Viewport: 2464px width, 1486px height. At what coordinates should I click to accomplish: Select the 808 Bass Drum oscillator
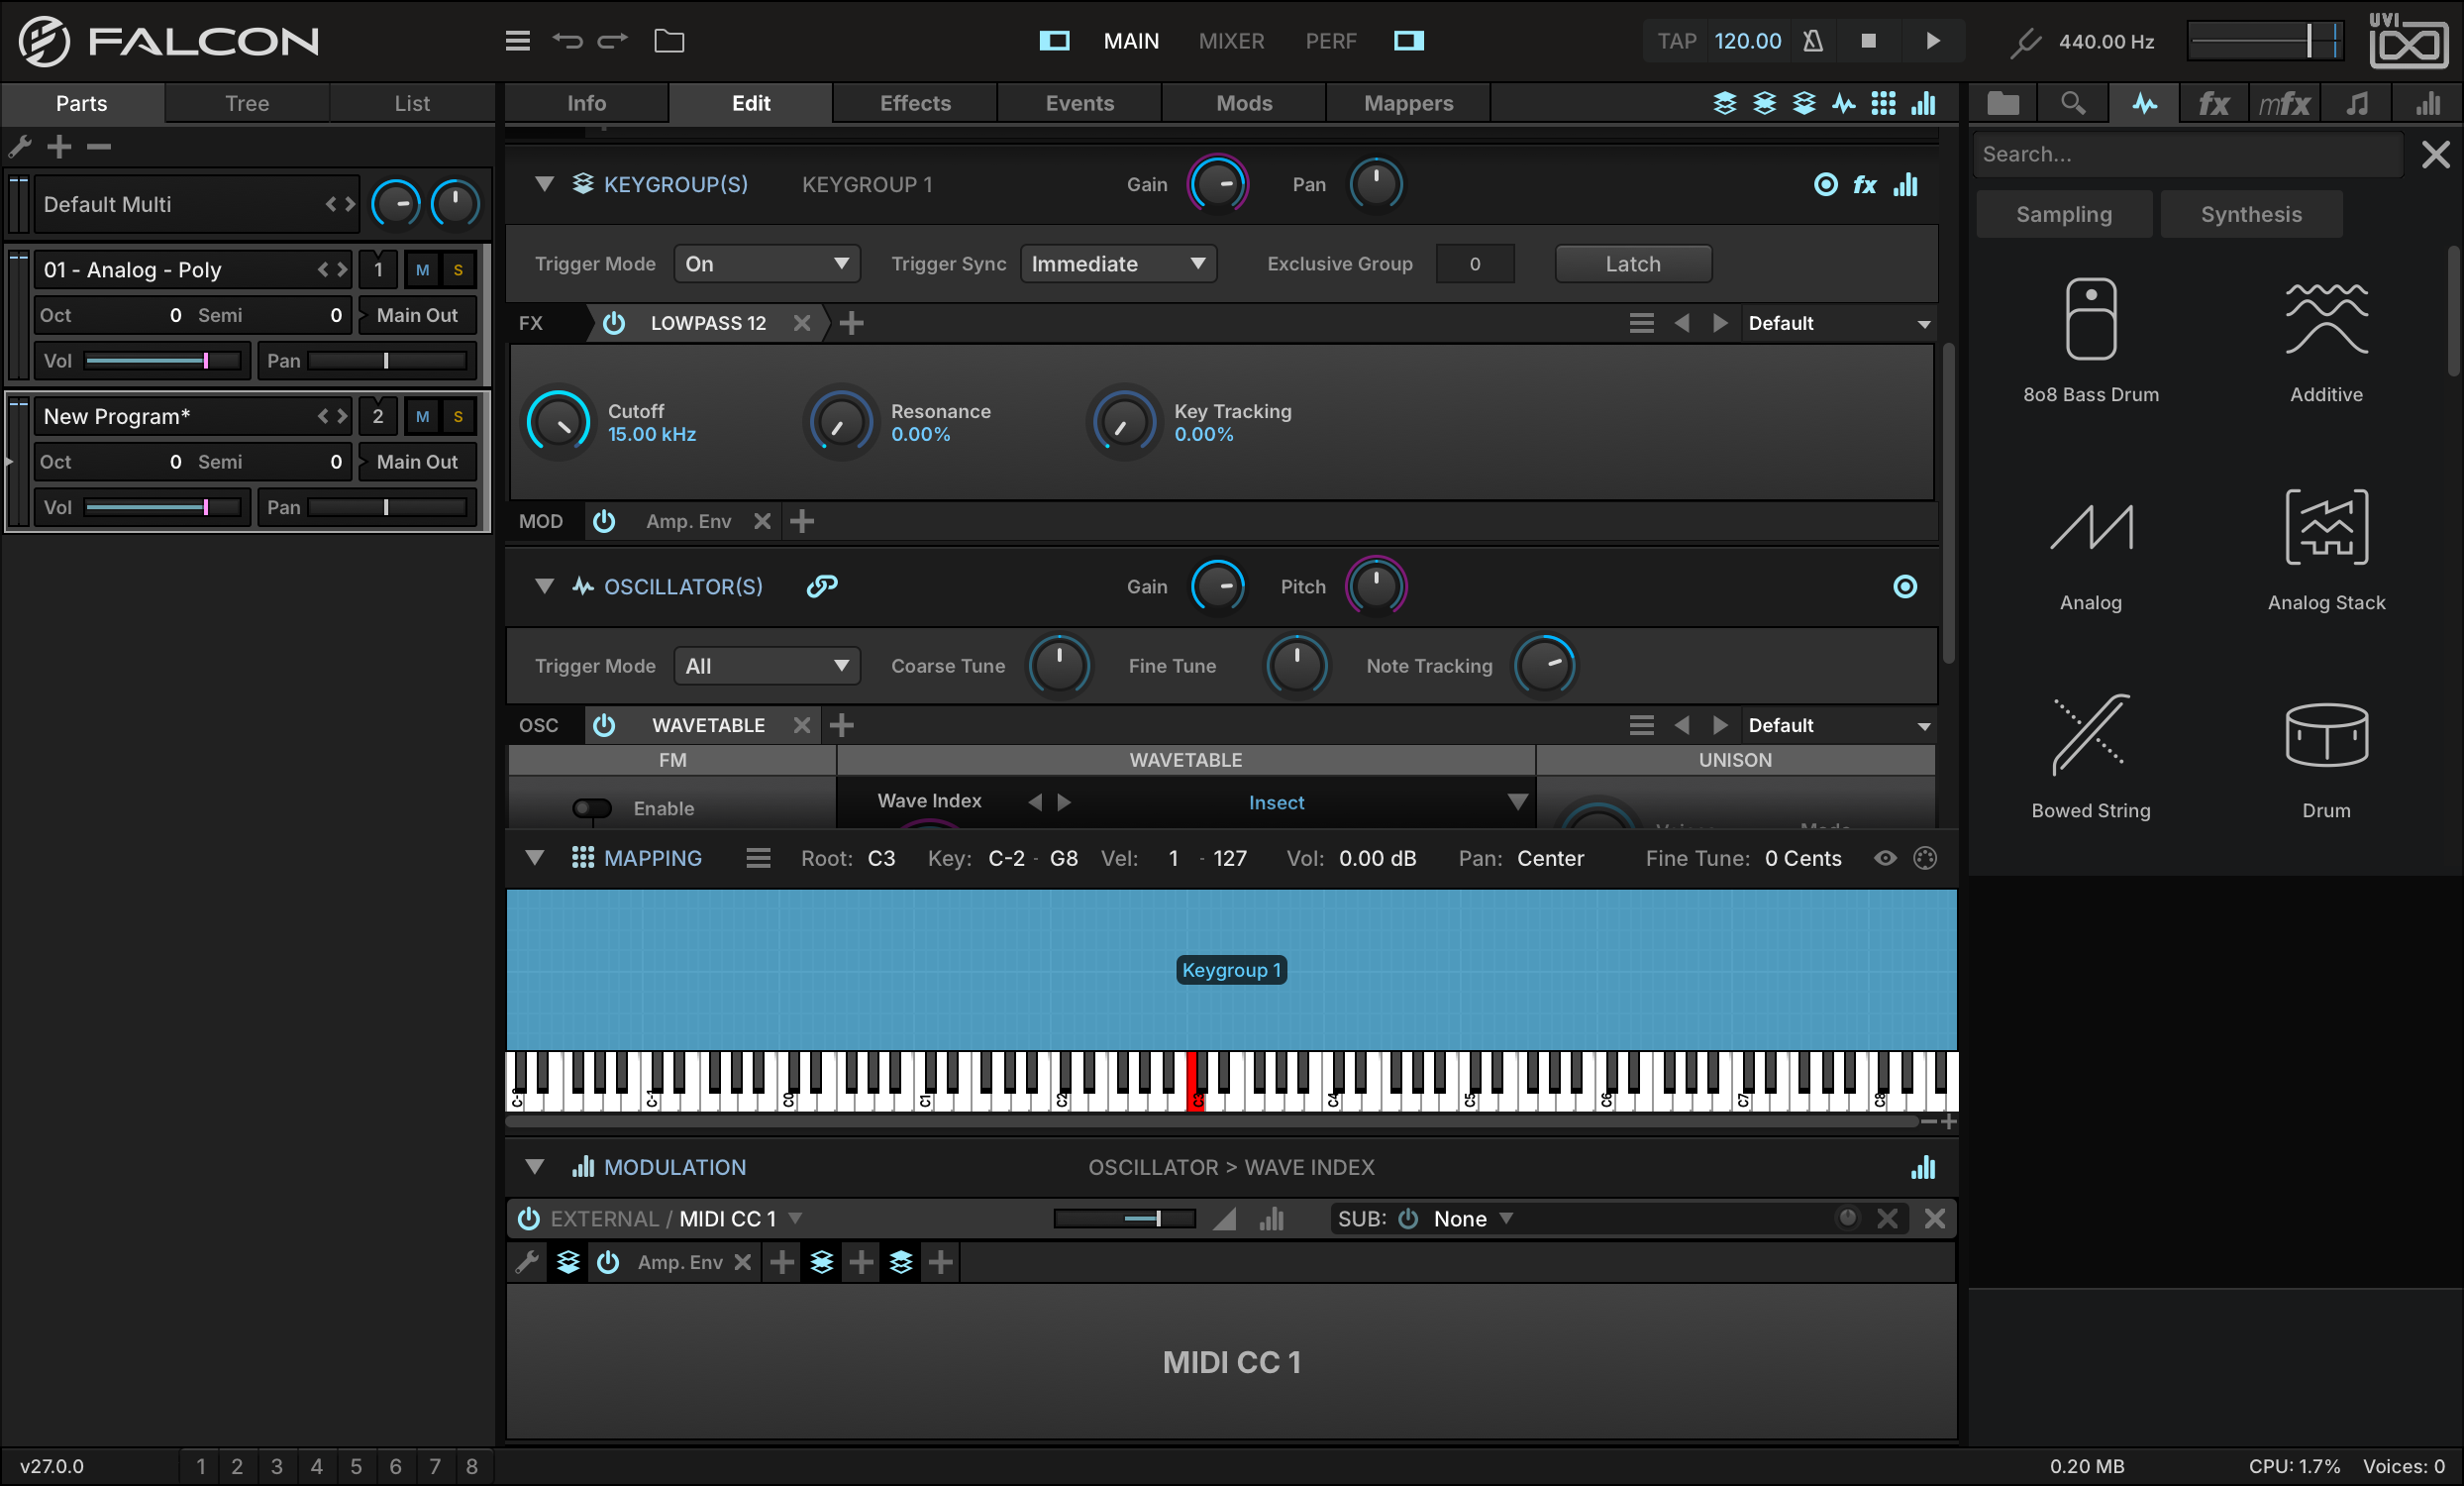(2091, 341)
